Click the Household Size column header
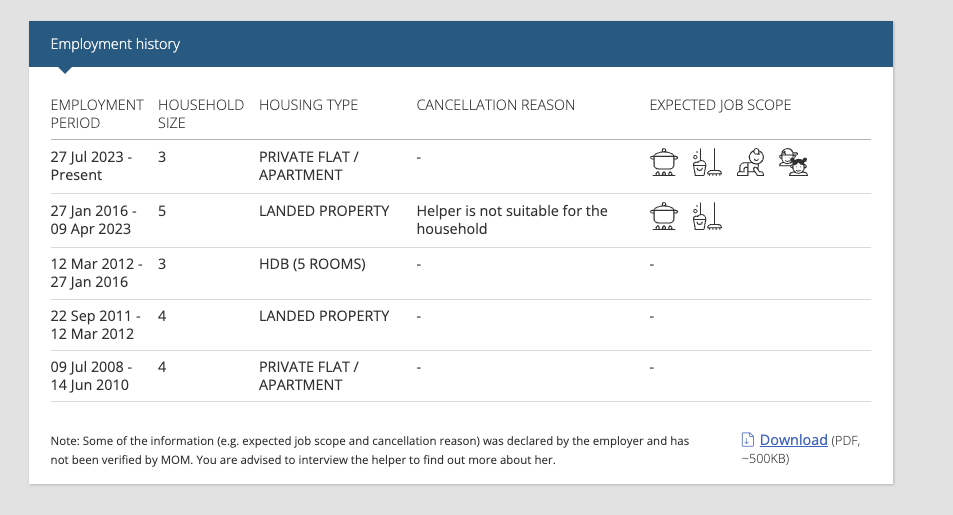The height and width of the screenshot is (515, 953). click(x=201, y=114)
